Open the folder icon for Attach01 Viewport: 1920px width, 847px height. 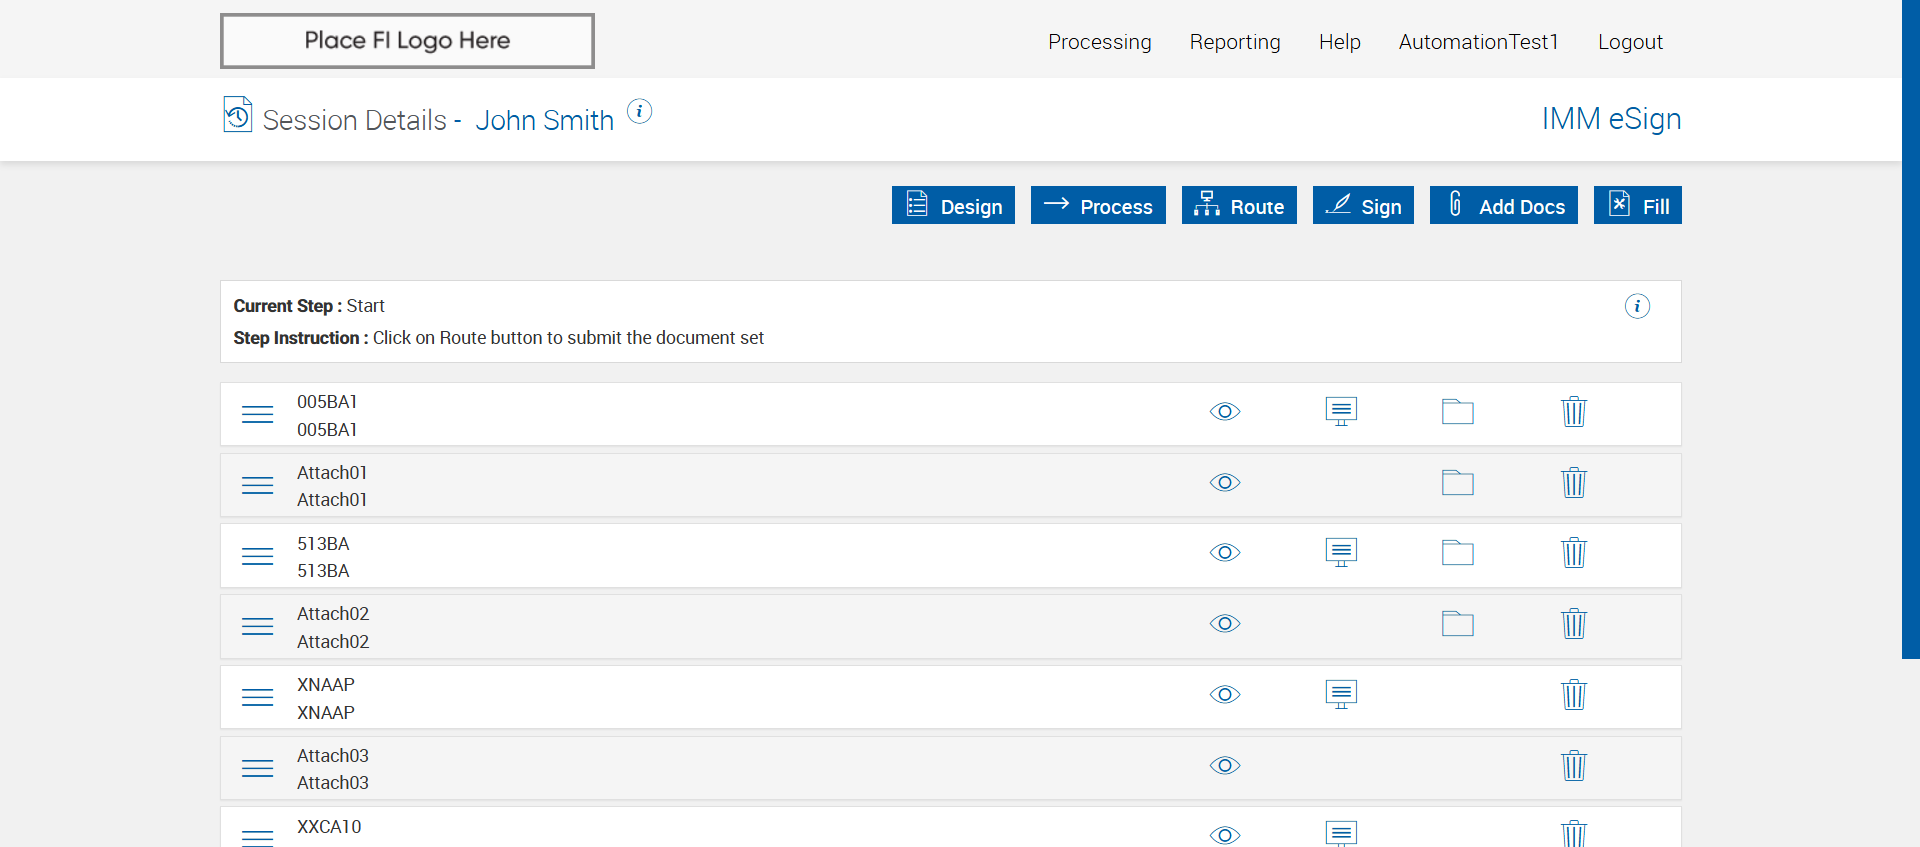point(1457,483)
